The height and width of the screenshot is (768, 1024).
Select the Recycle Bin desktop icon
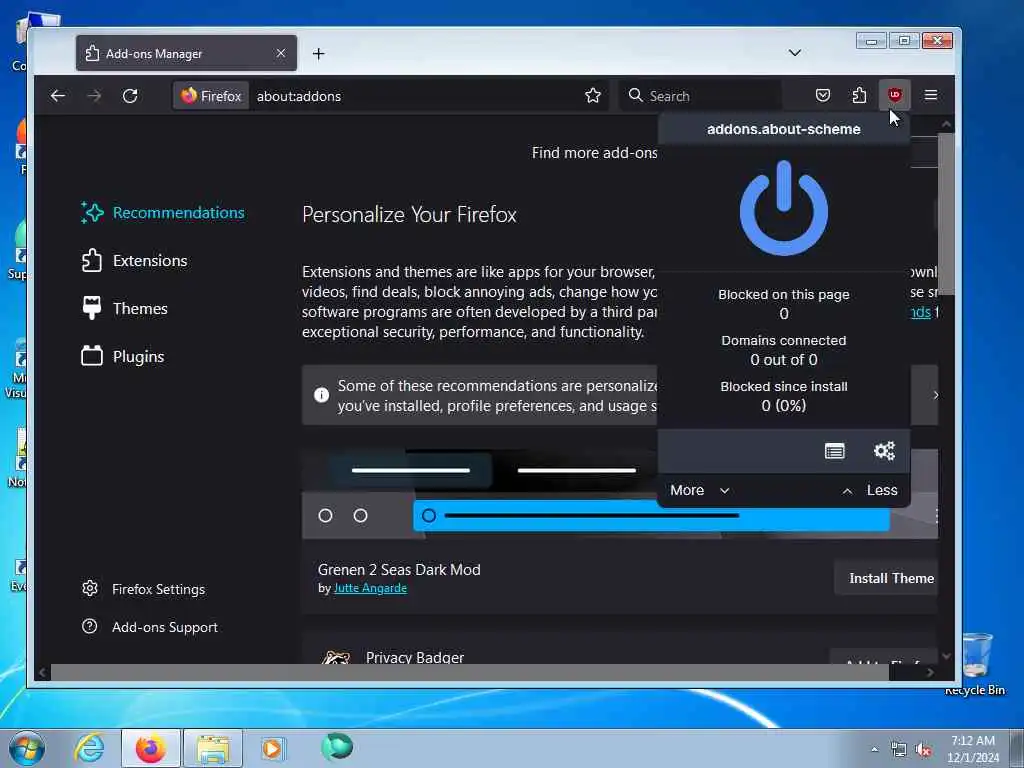pyautogui.click(x=975, y=663)
